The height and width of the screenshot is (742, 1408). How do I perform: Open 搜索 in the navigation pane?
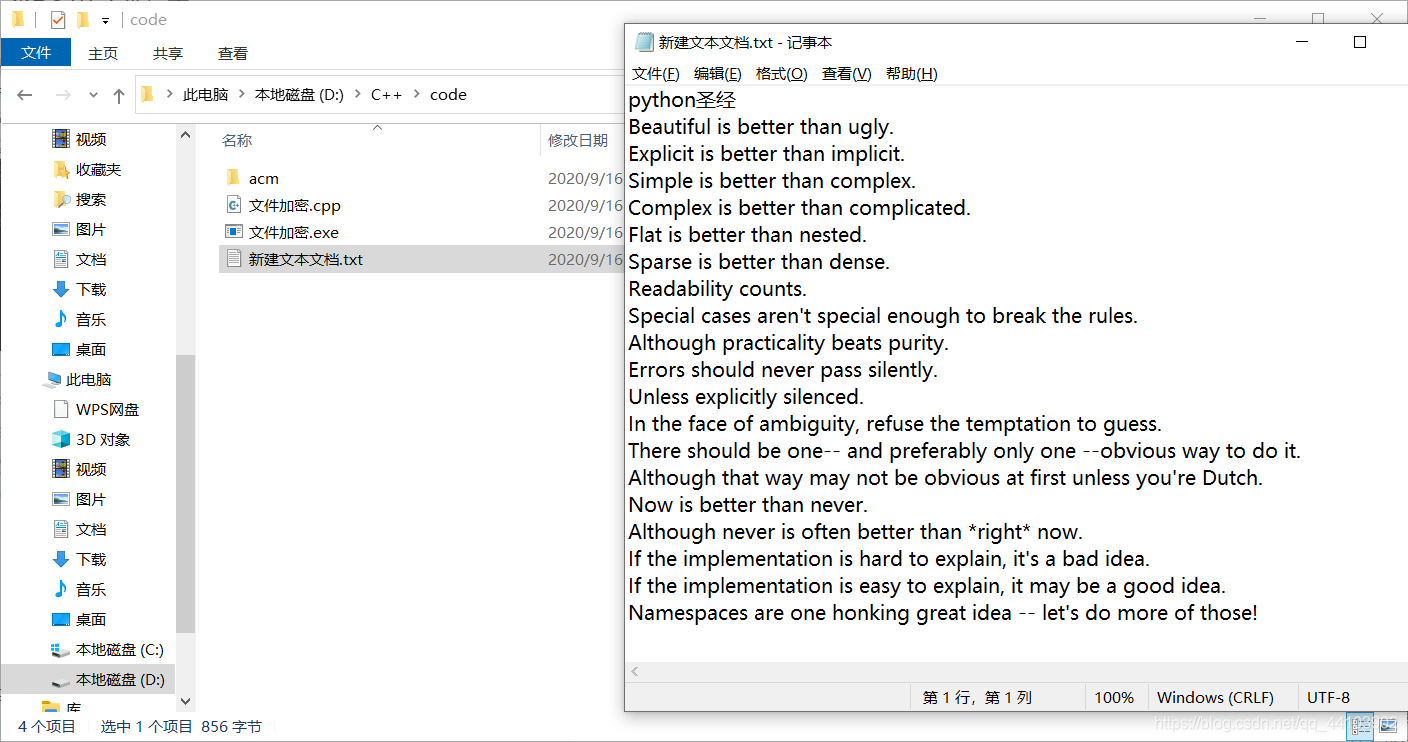tap(91, 199)
